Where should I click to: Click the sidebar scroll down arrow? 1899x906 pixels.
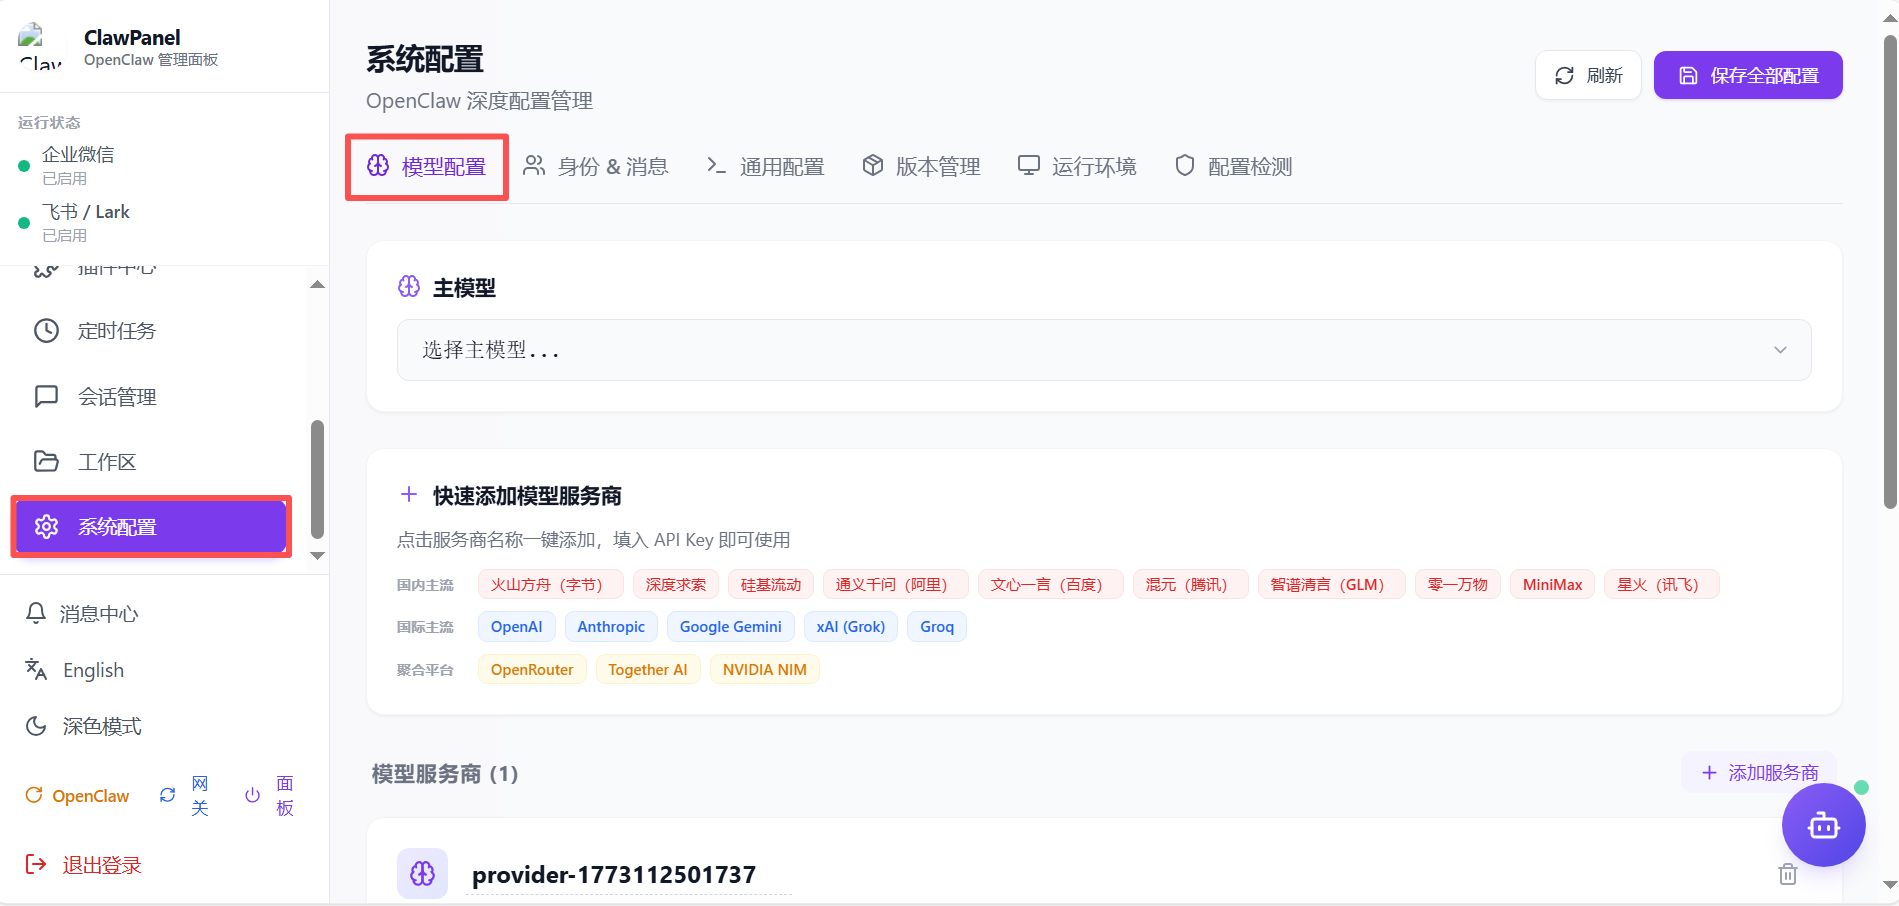click(x=317, y=556)
